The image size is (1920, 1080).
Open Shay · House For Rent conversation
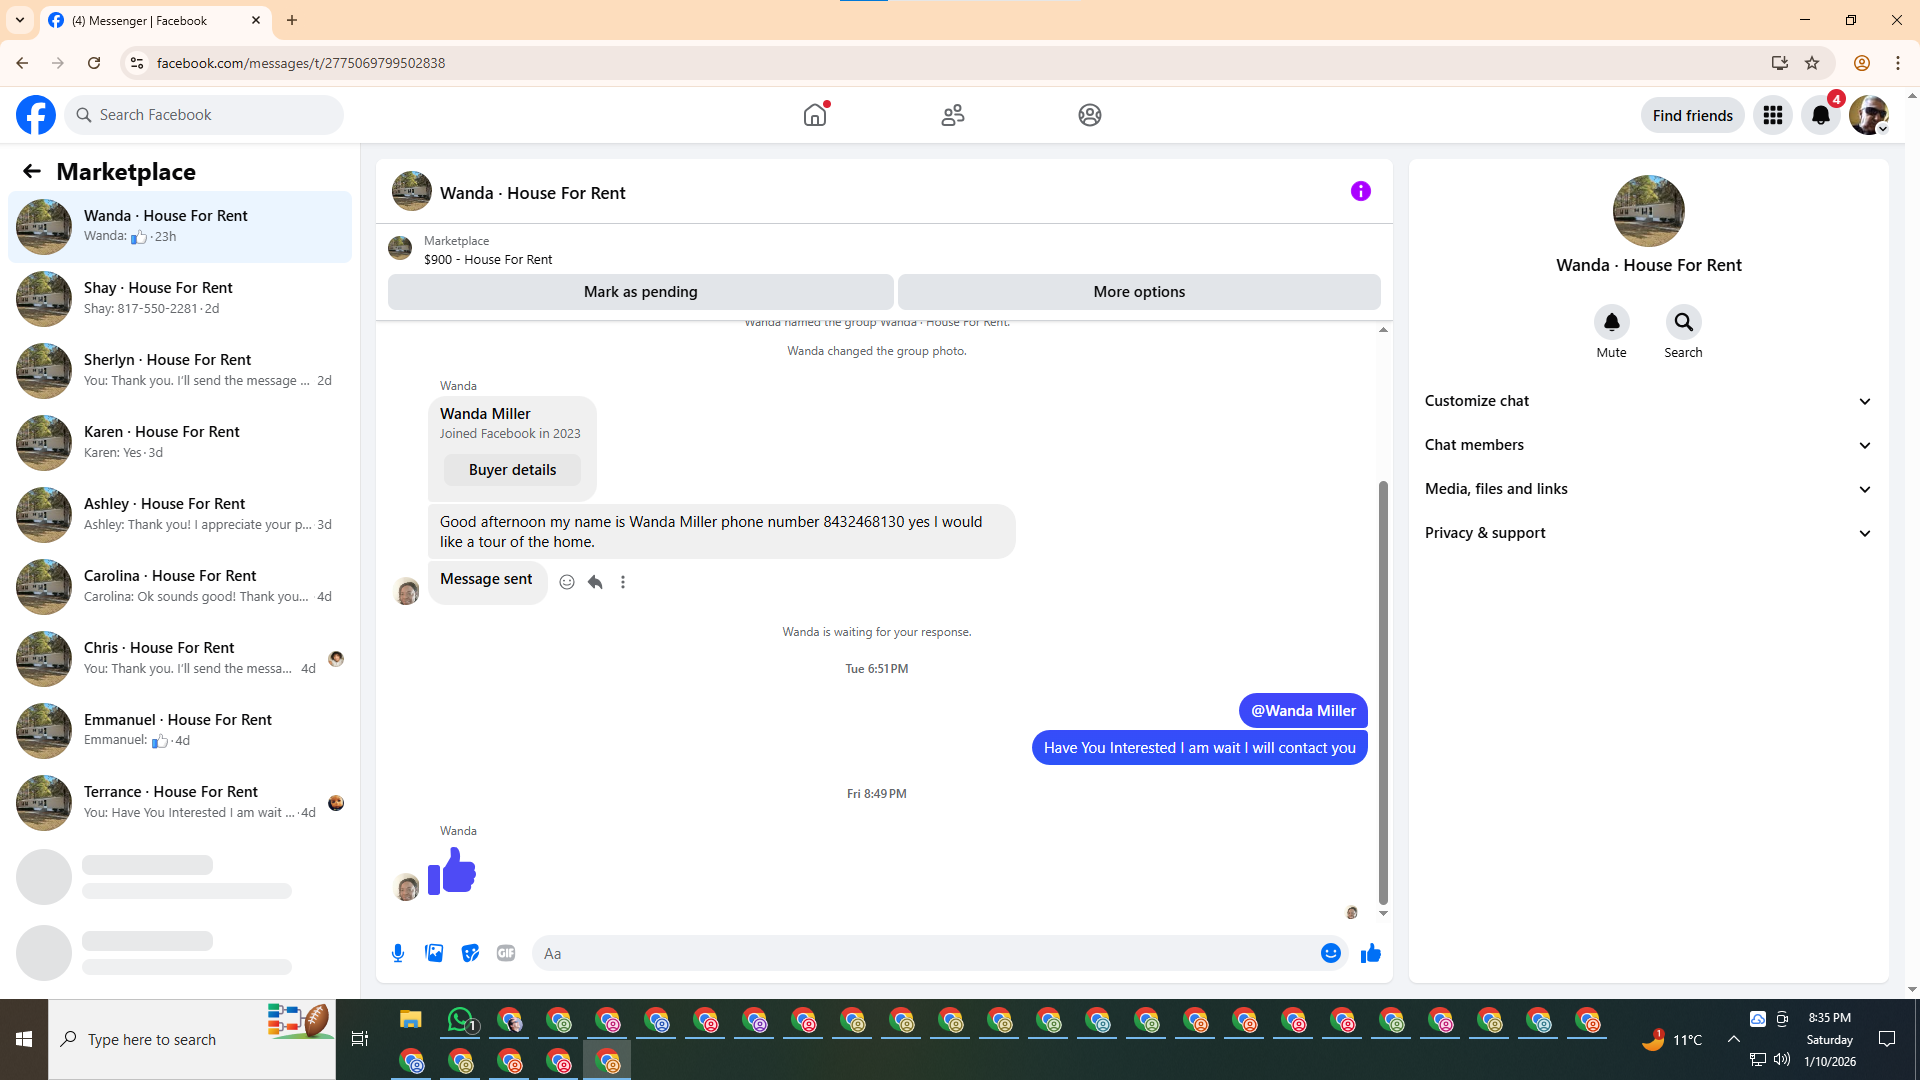click(180, 298)
